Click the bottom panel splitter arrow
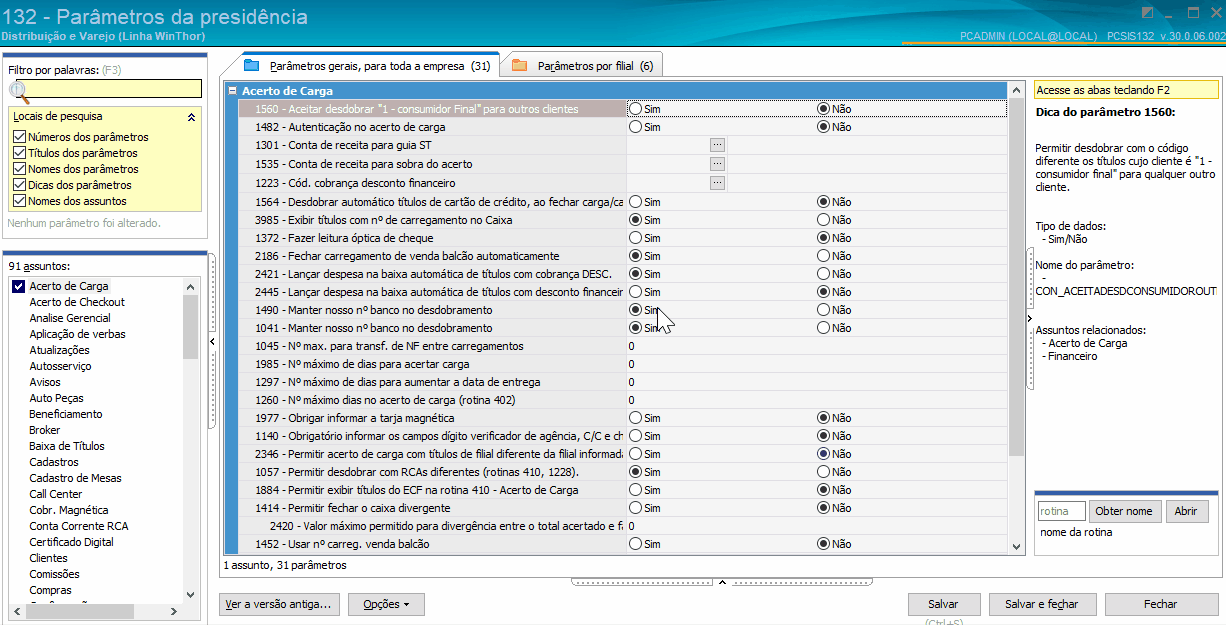 [722, 581]
